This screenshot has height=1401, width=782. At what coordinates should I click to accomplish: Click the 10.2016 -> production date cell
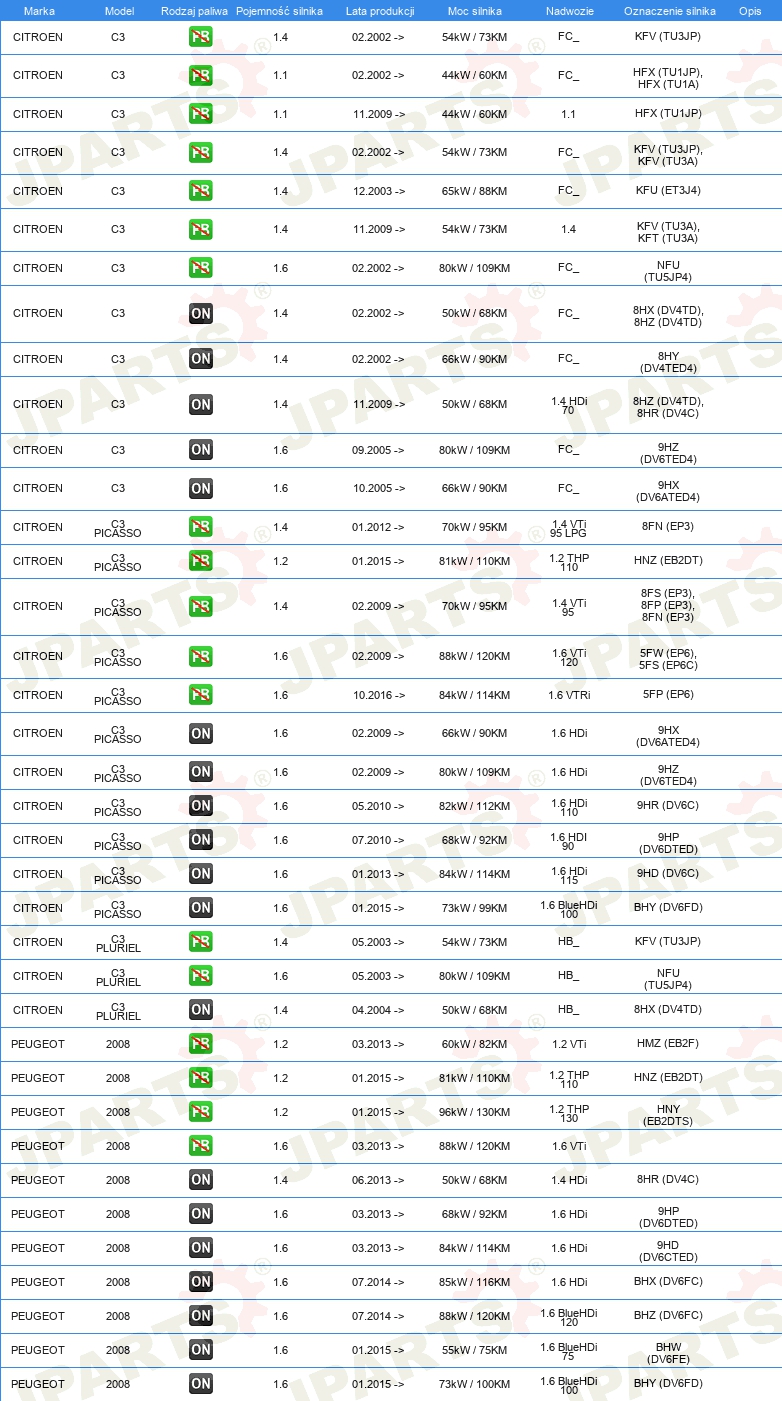pos(379,695)
